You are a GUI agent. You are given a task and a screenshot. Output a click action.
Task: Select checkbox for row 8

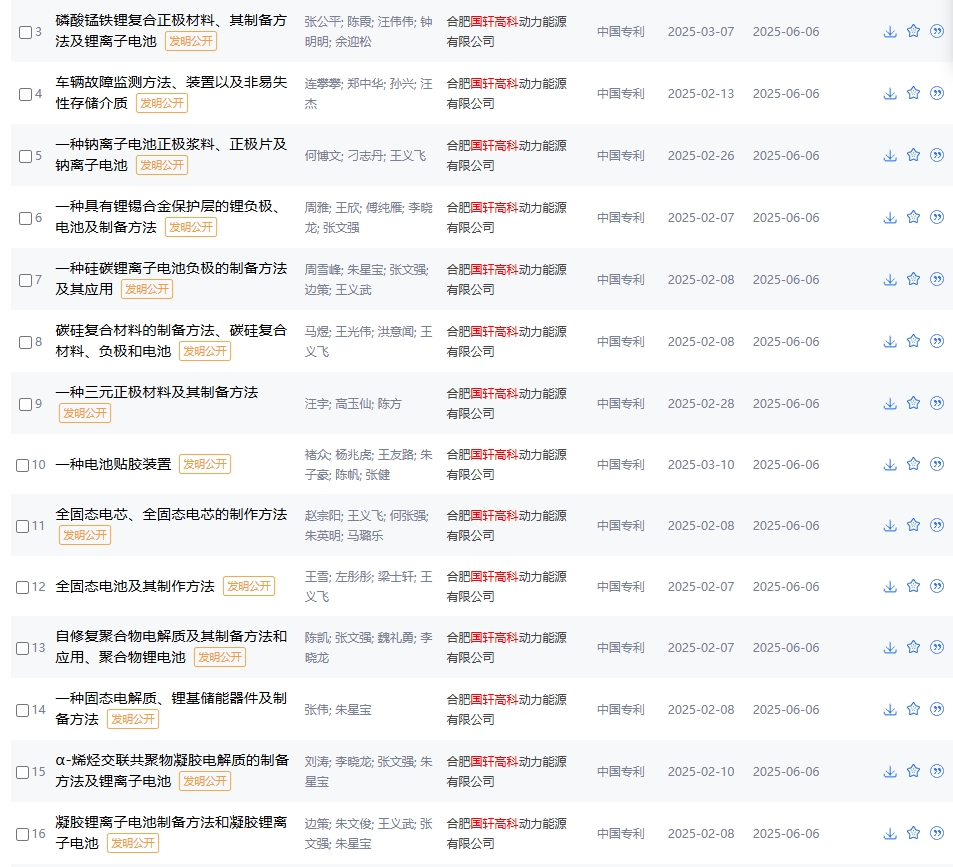[25, 342]
